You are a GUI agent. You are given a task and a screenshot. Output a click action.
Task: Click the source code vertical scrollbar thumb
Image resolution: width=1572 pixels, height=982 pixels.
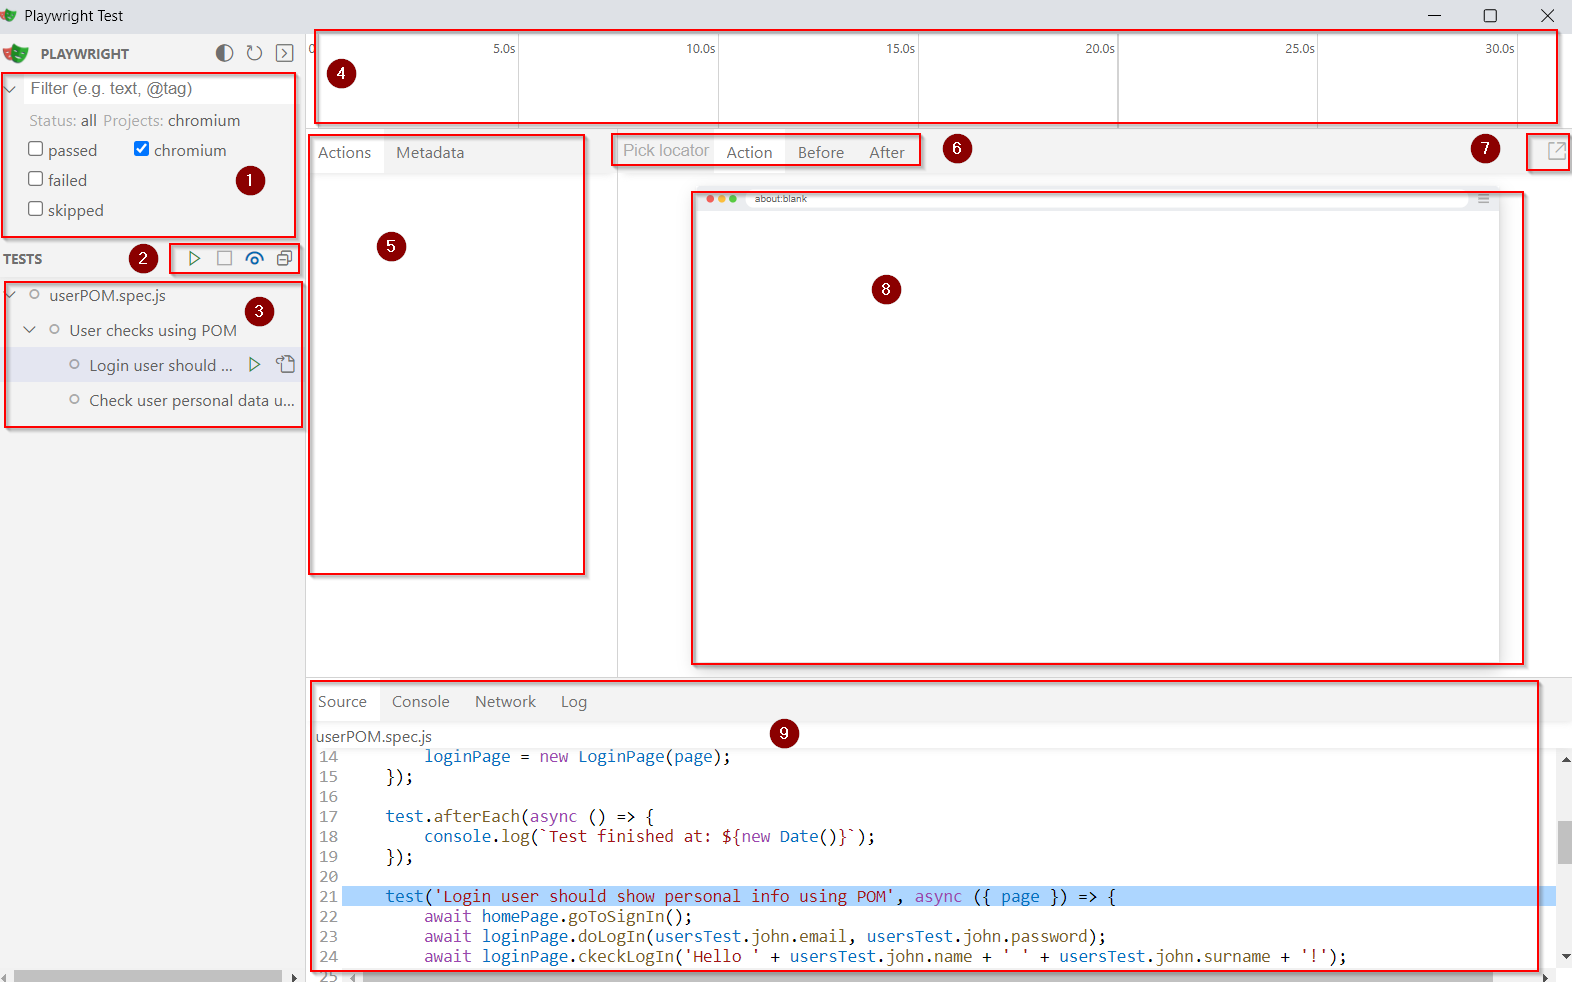click(1564, 842)
